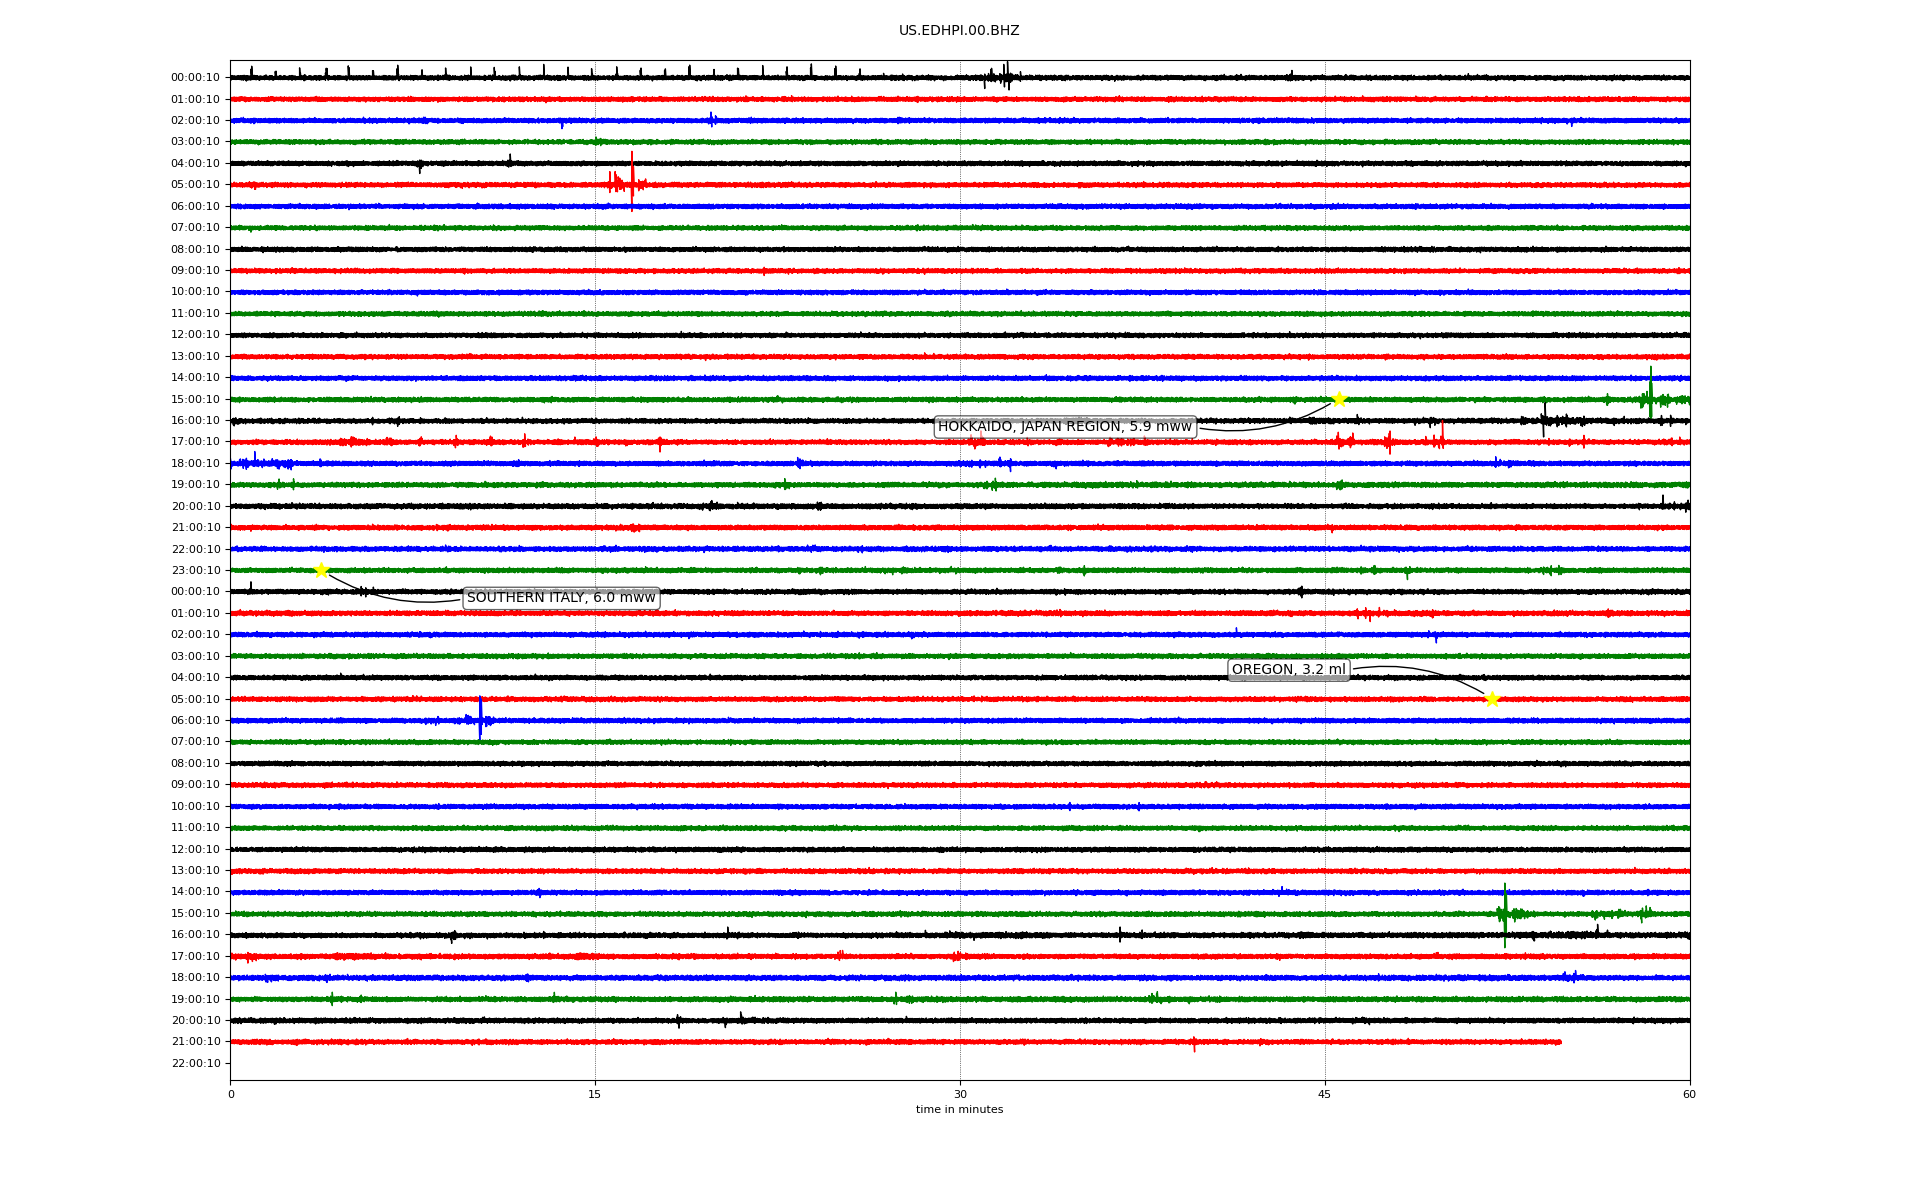Image resolution: width=1920 pixels, height=1200 pixels.
Task: Click the end of the last red 21:00:10 trace
Action: pos(1559,1042)
